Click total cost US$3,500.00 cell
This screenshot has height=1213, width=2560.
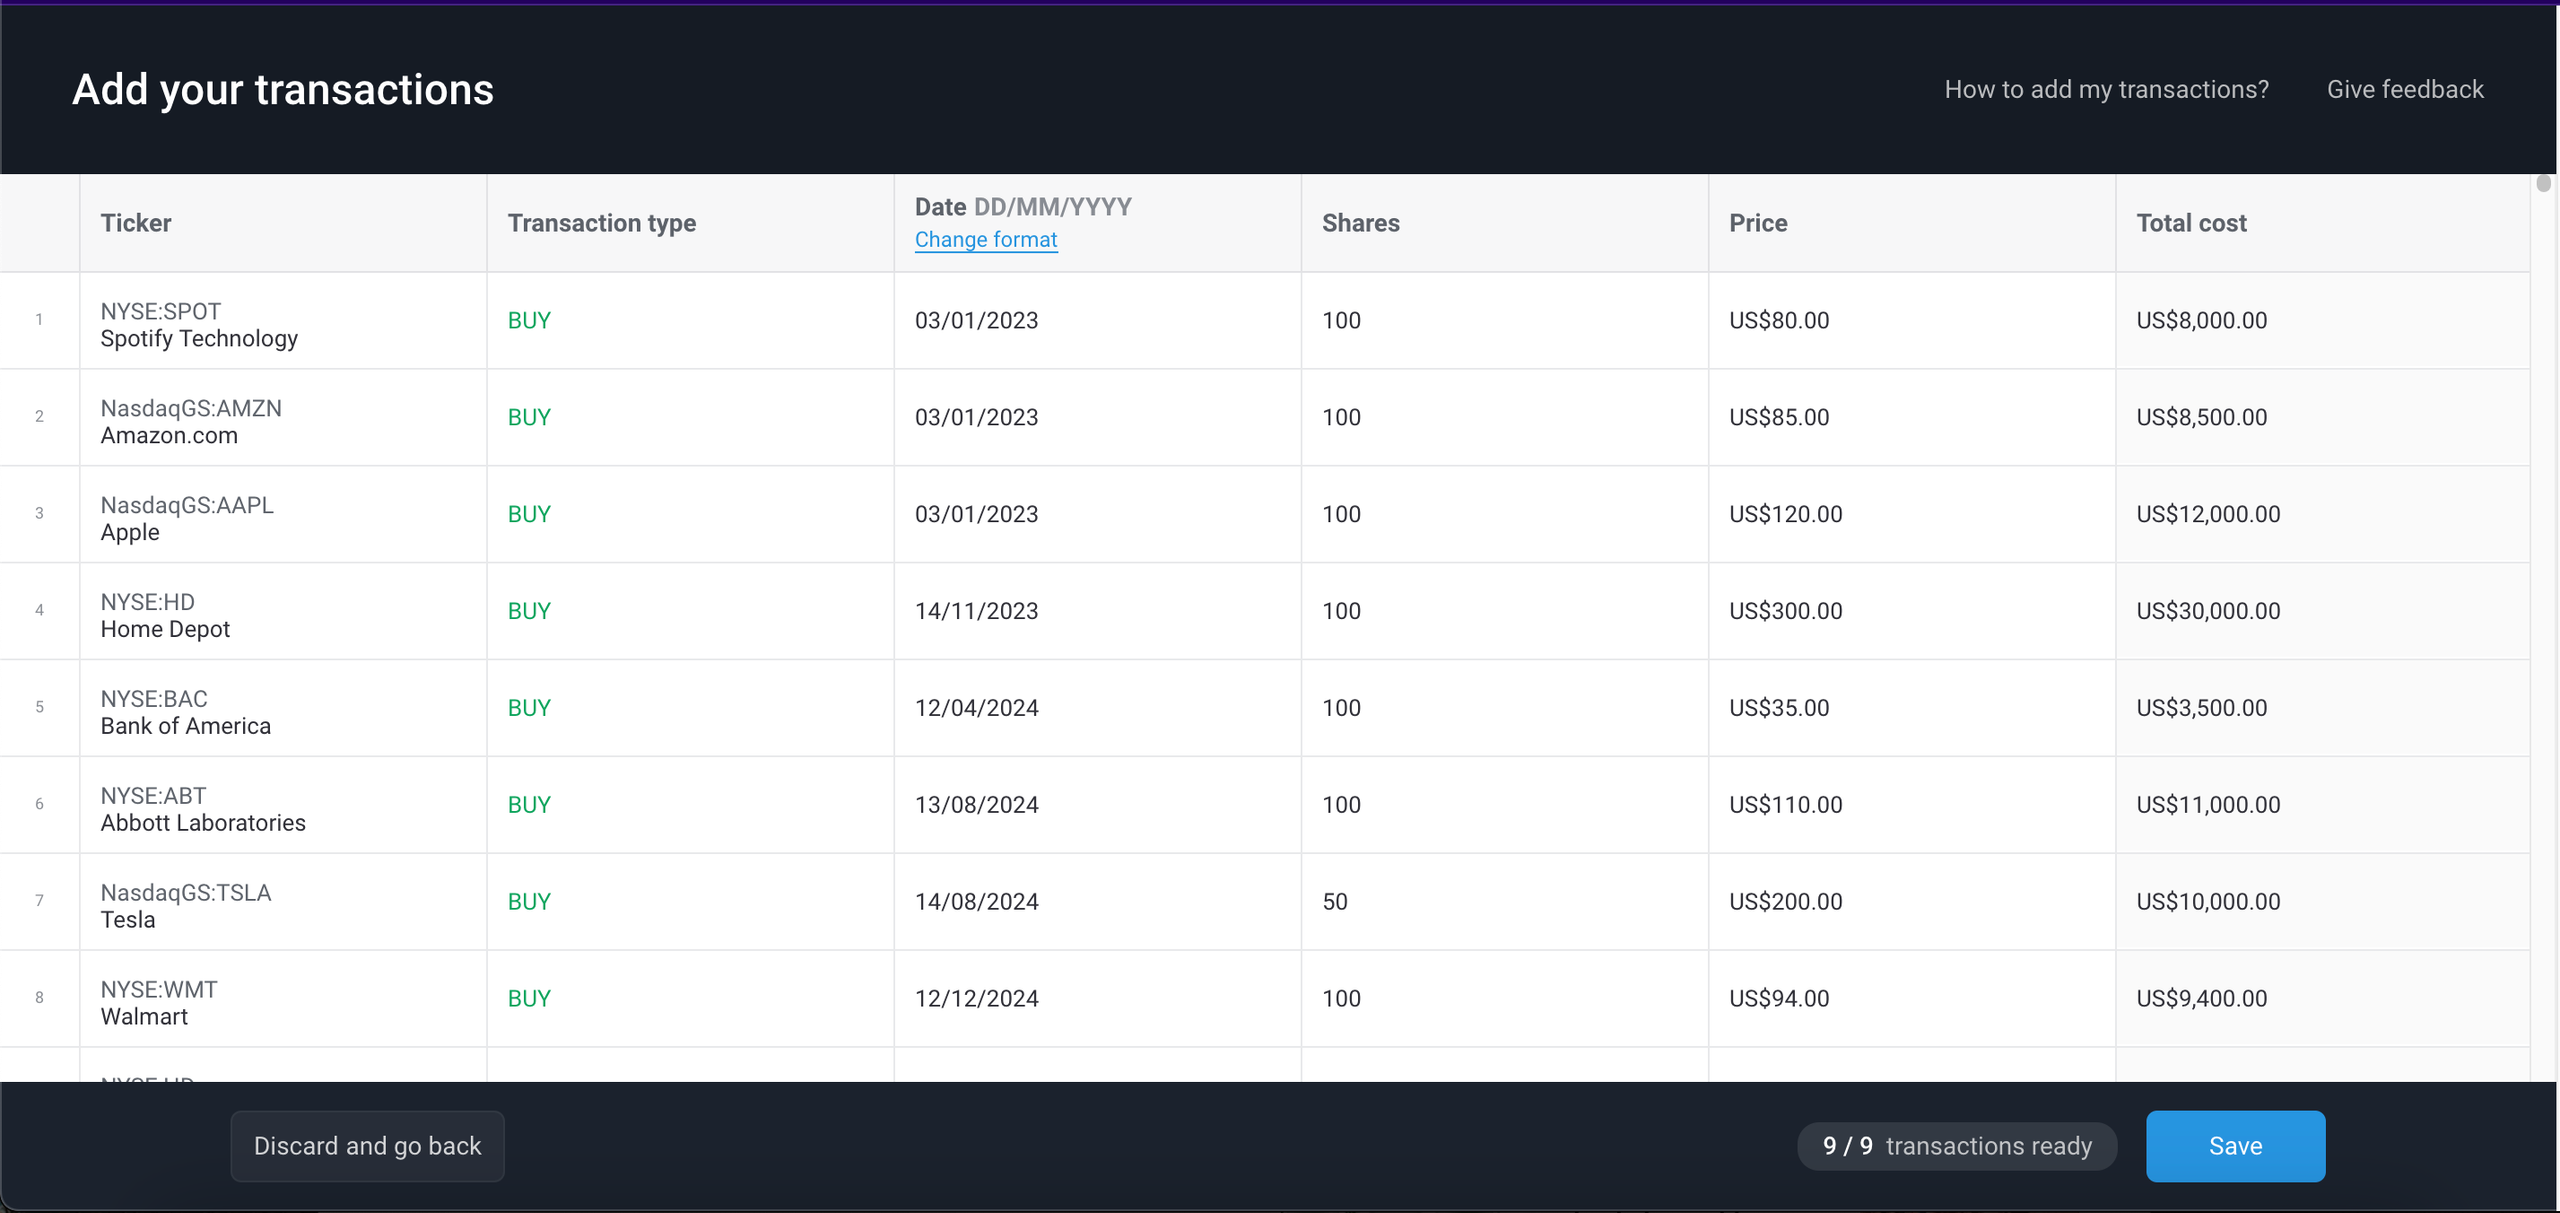(2323, 708)
